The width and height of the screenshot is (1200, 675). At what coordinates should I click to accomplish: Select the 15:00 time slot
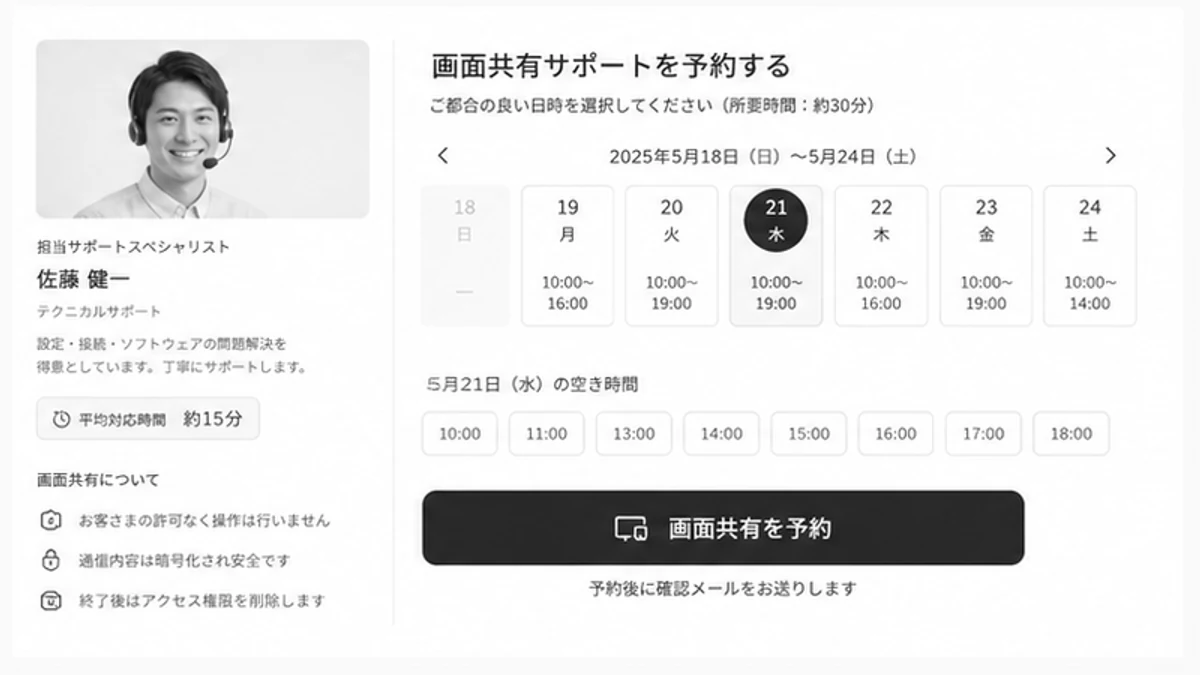pos(808,433)
